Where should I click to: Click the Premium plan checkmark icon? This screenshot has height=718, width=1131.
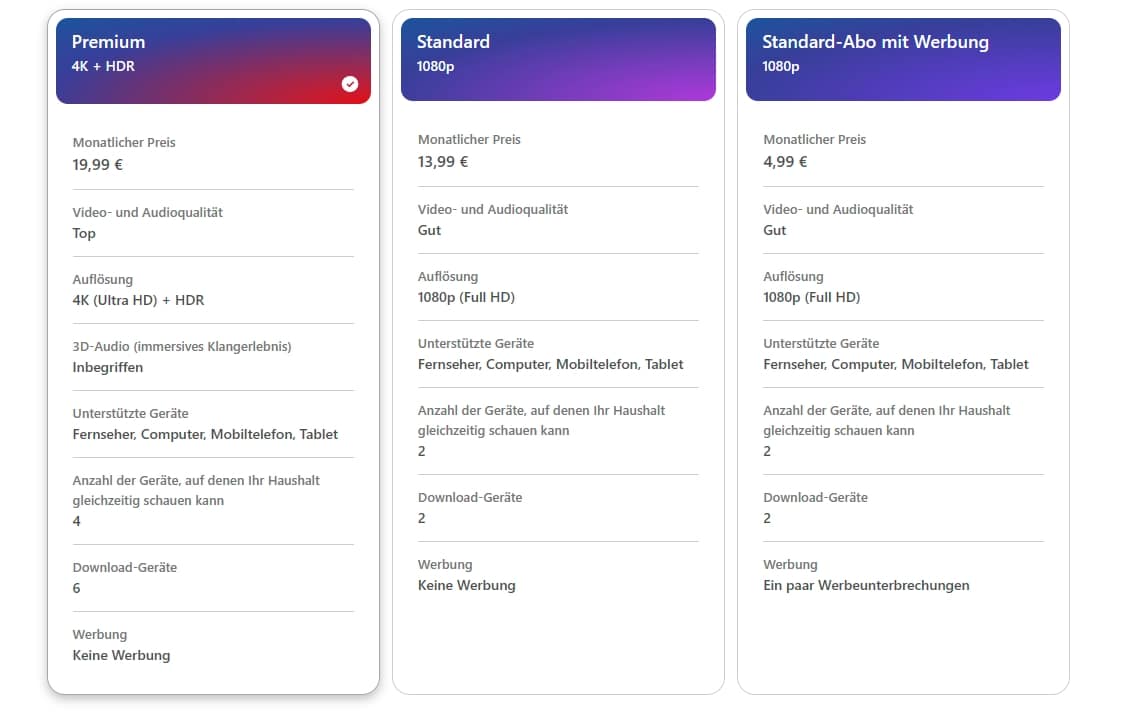tap(349, 84)
